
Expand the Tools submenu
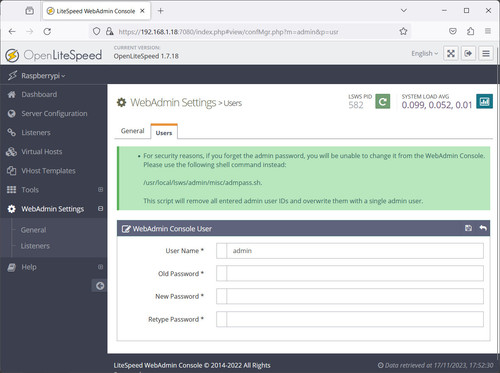tap(100, 189)
